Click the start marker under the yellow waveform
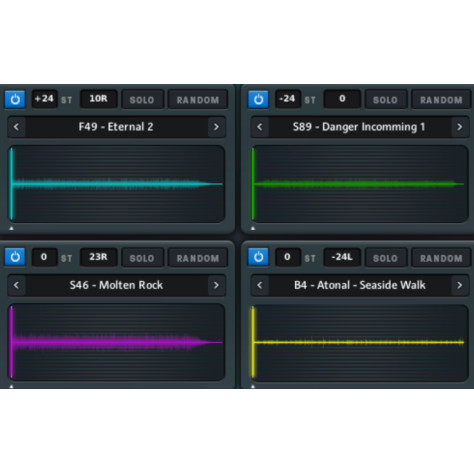The image size is (474, 474). tap(253, 387)
